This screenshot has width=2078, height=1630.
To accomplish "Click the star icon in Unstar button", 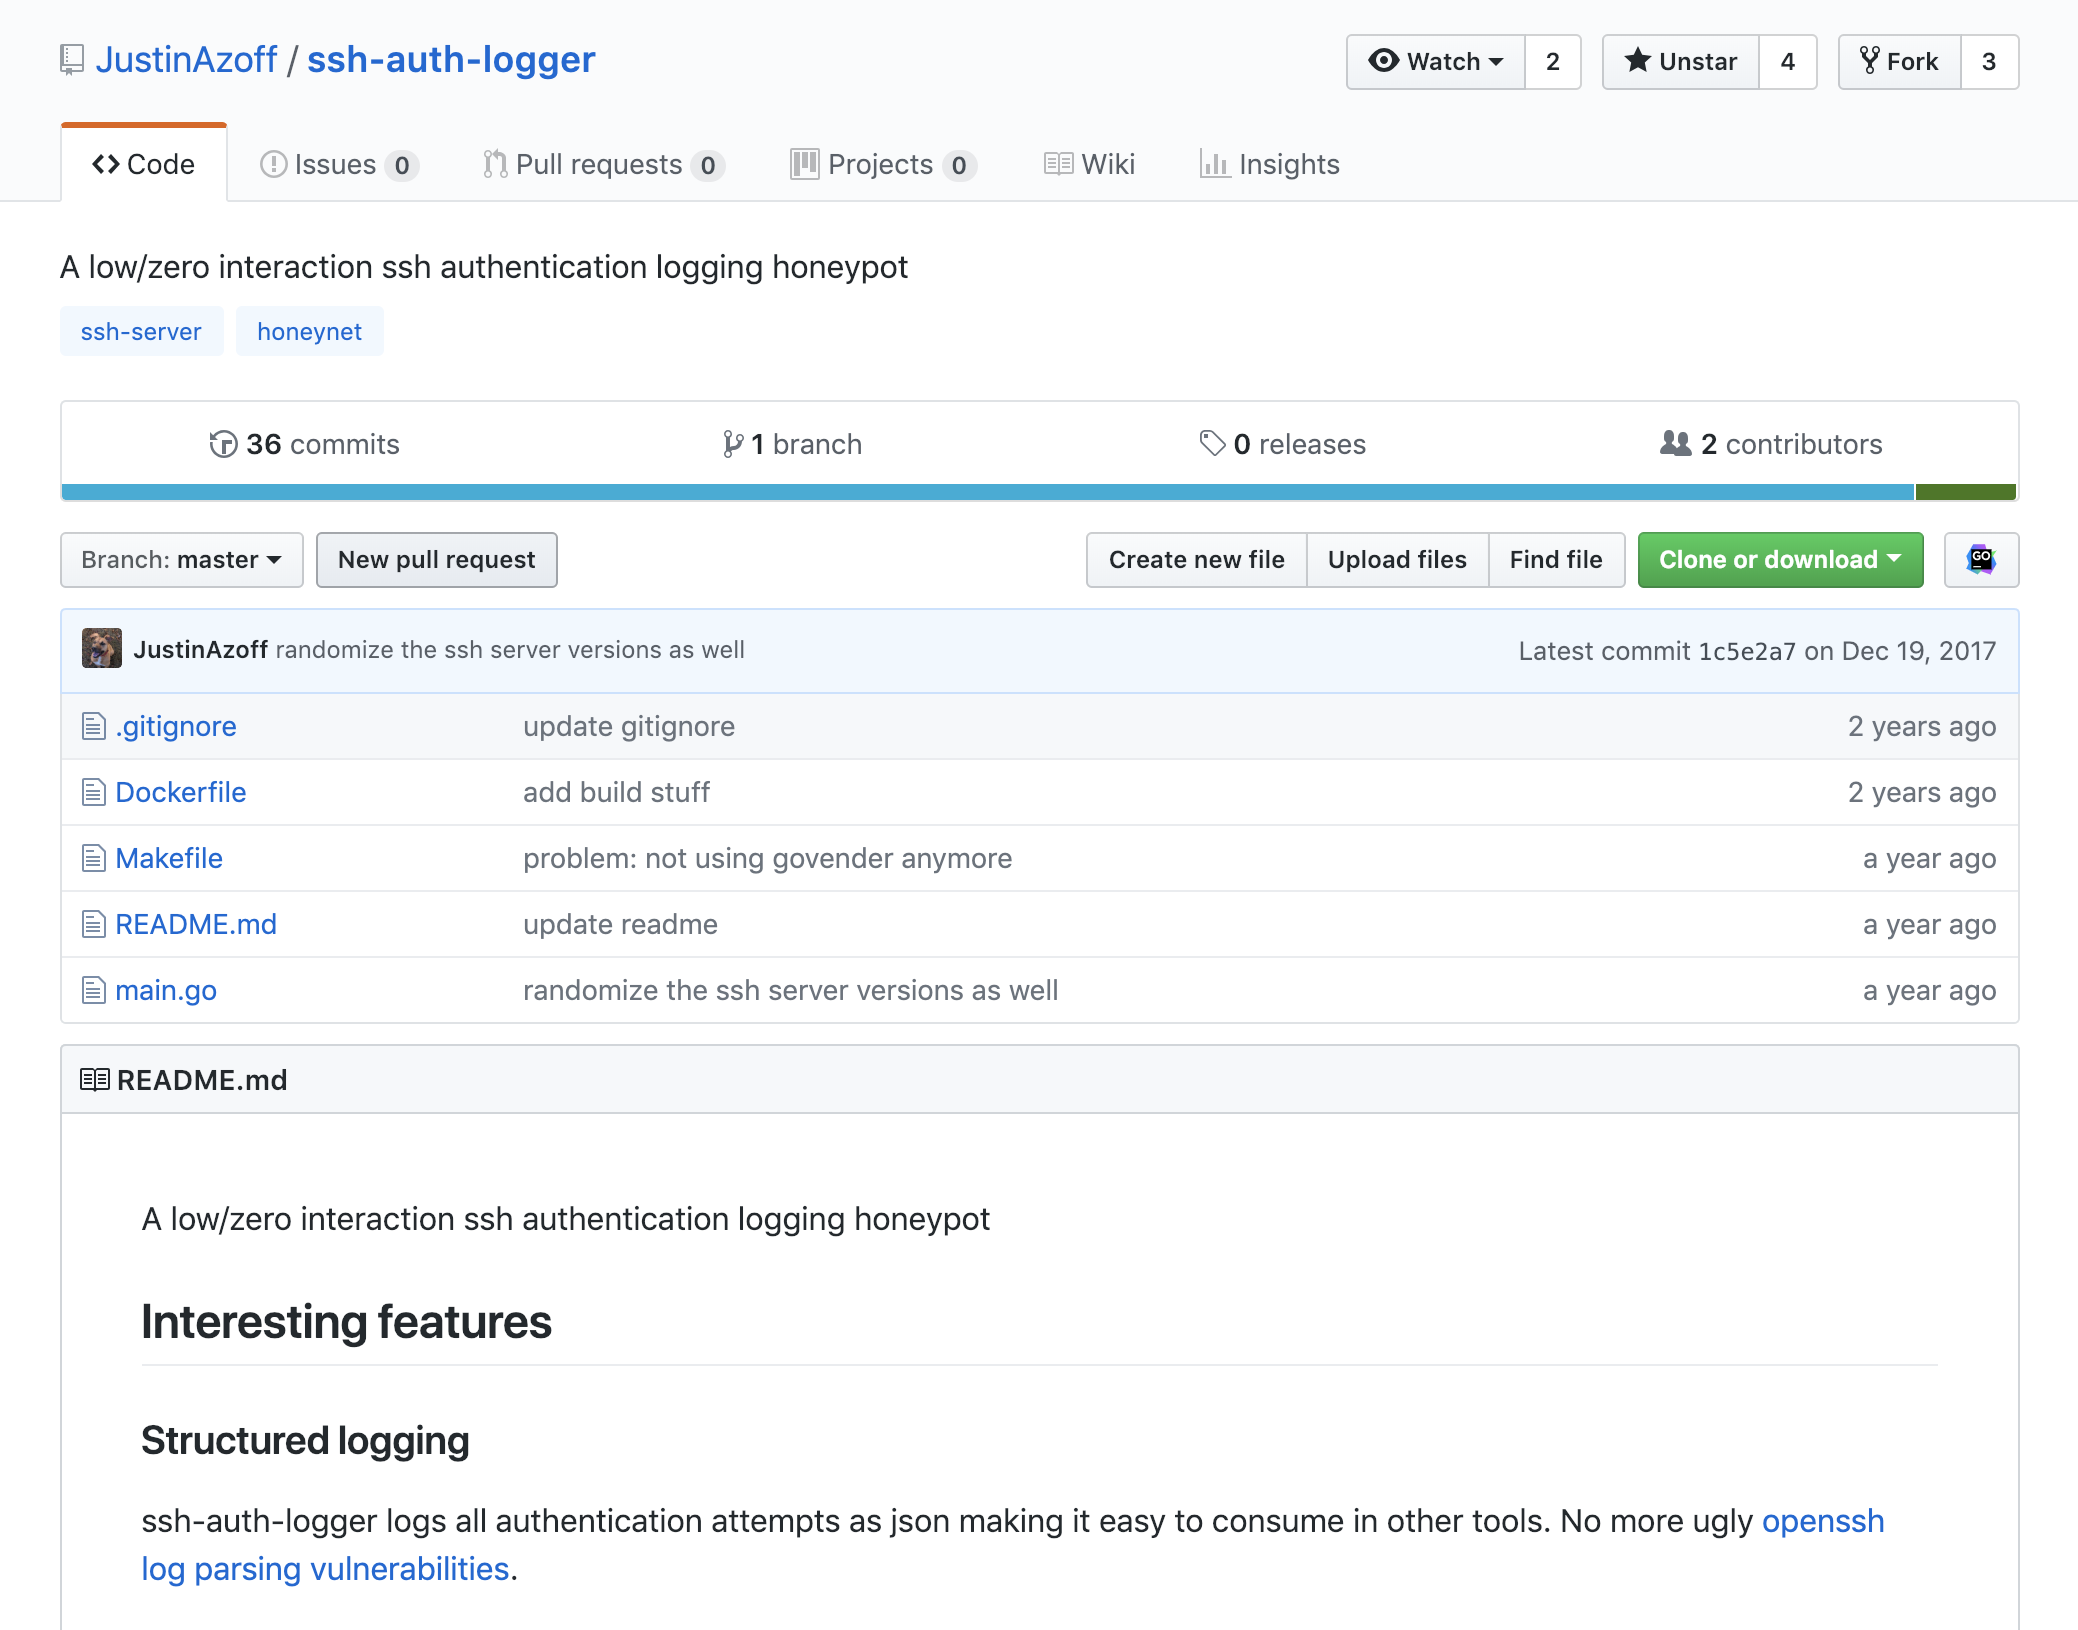I will coord(1637,61).
